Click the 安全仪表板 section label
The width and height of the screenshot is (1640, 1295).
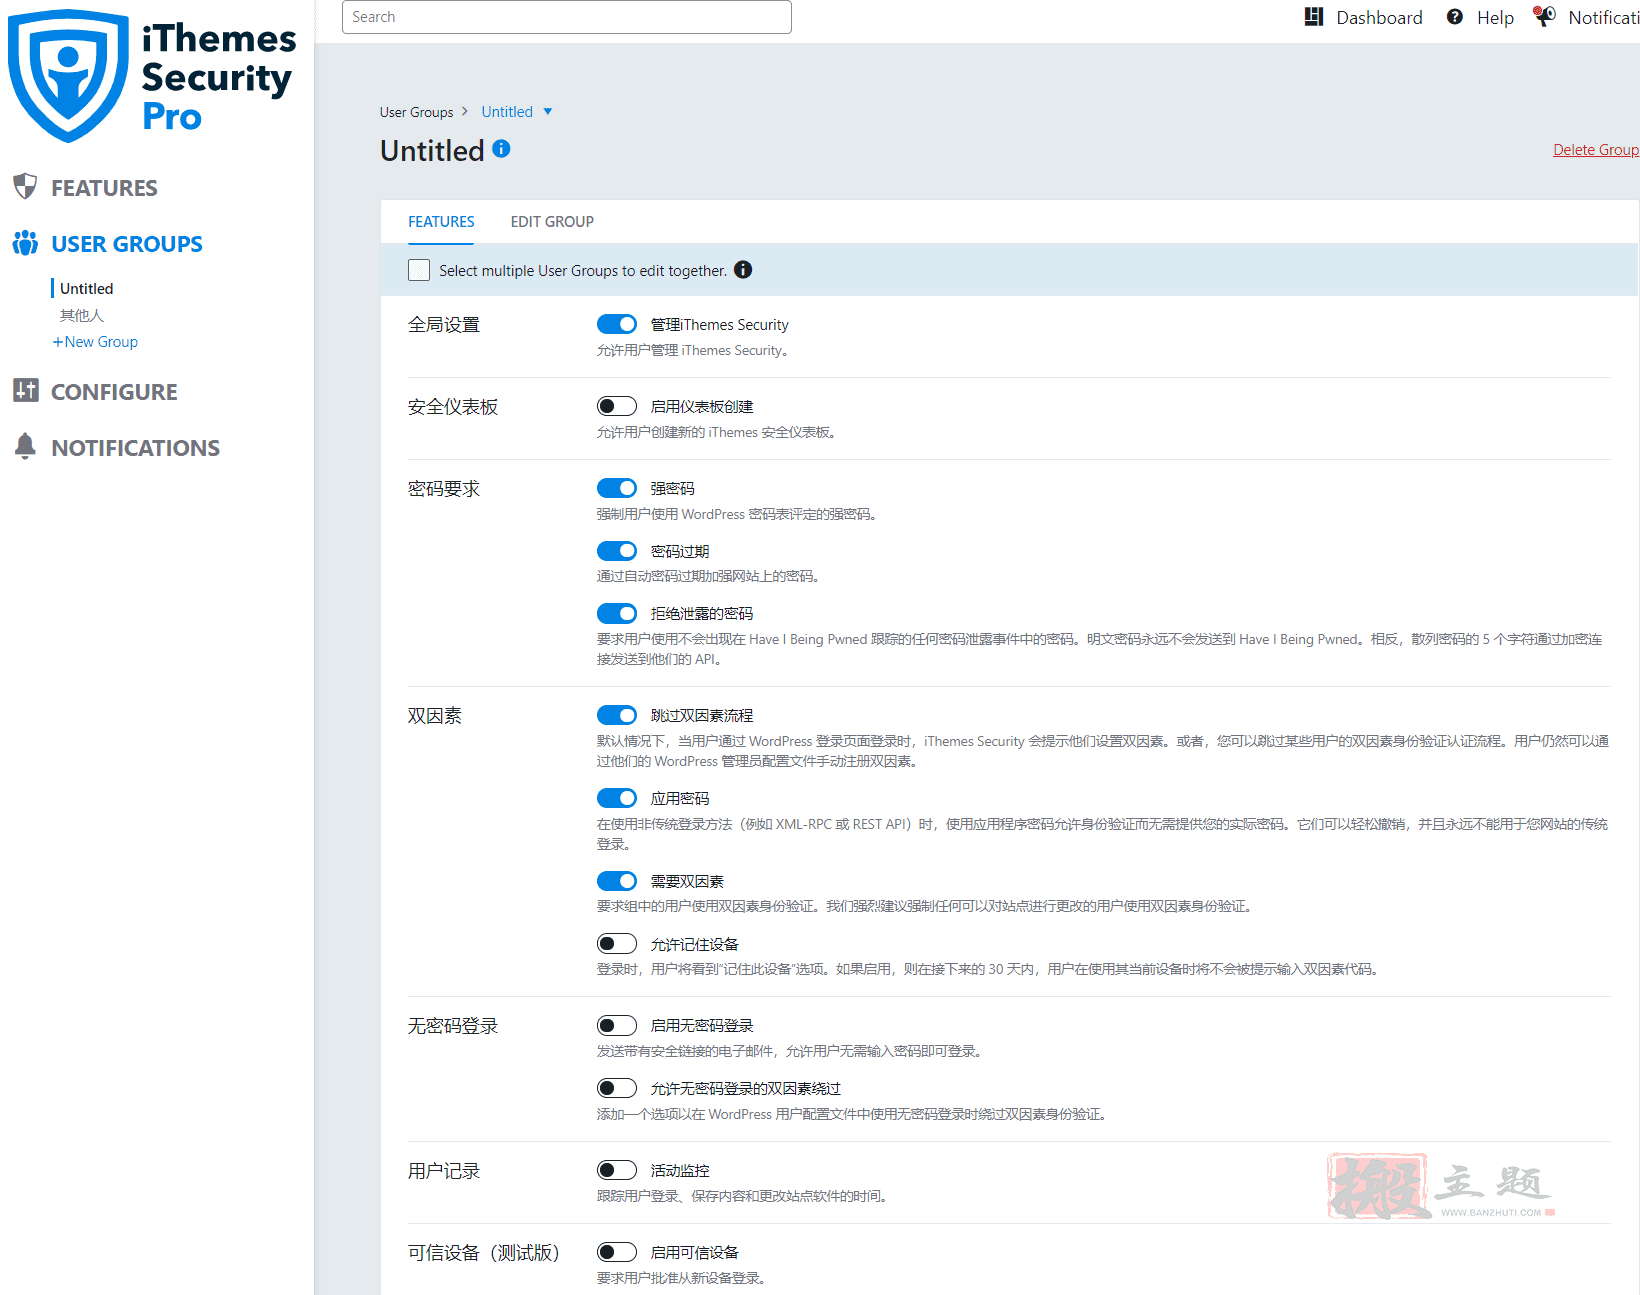tap(453, 407)
